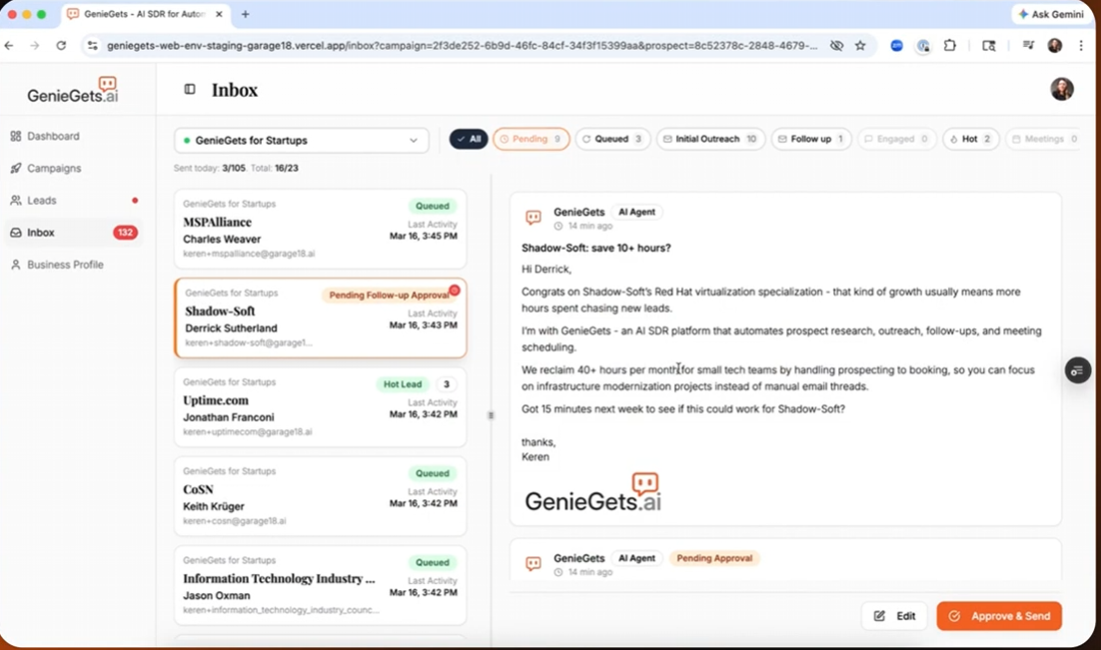The image size is (1101, 650).
Task: Click the AI Agent tag on the first message
Action: point(636,212)
